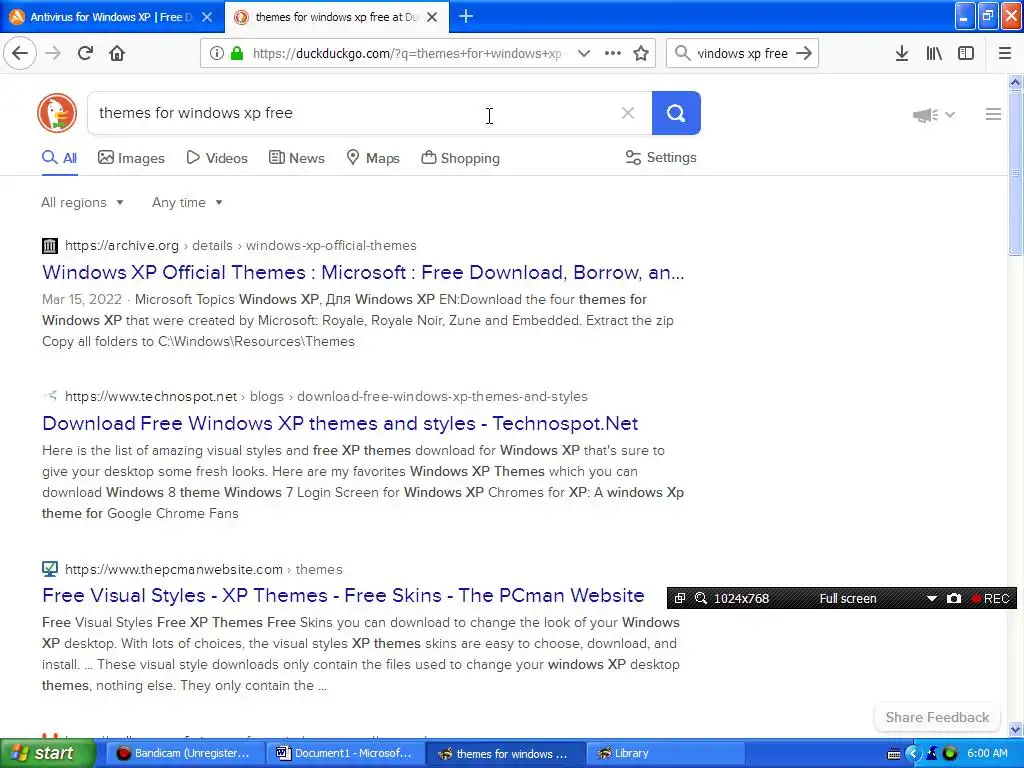
Task: Switch to Videos results
Action: pyautogui.click(x=217, y=158)
